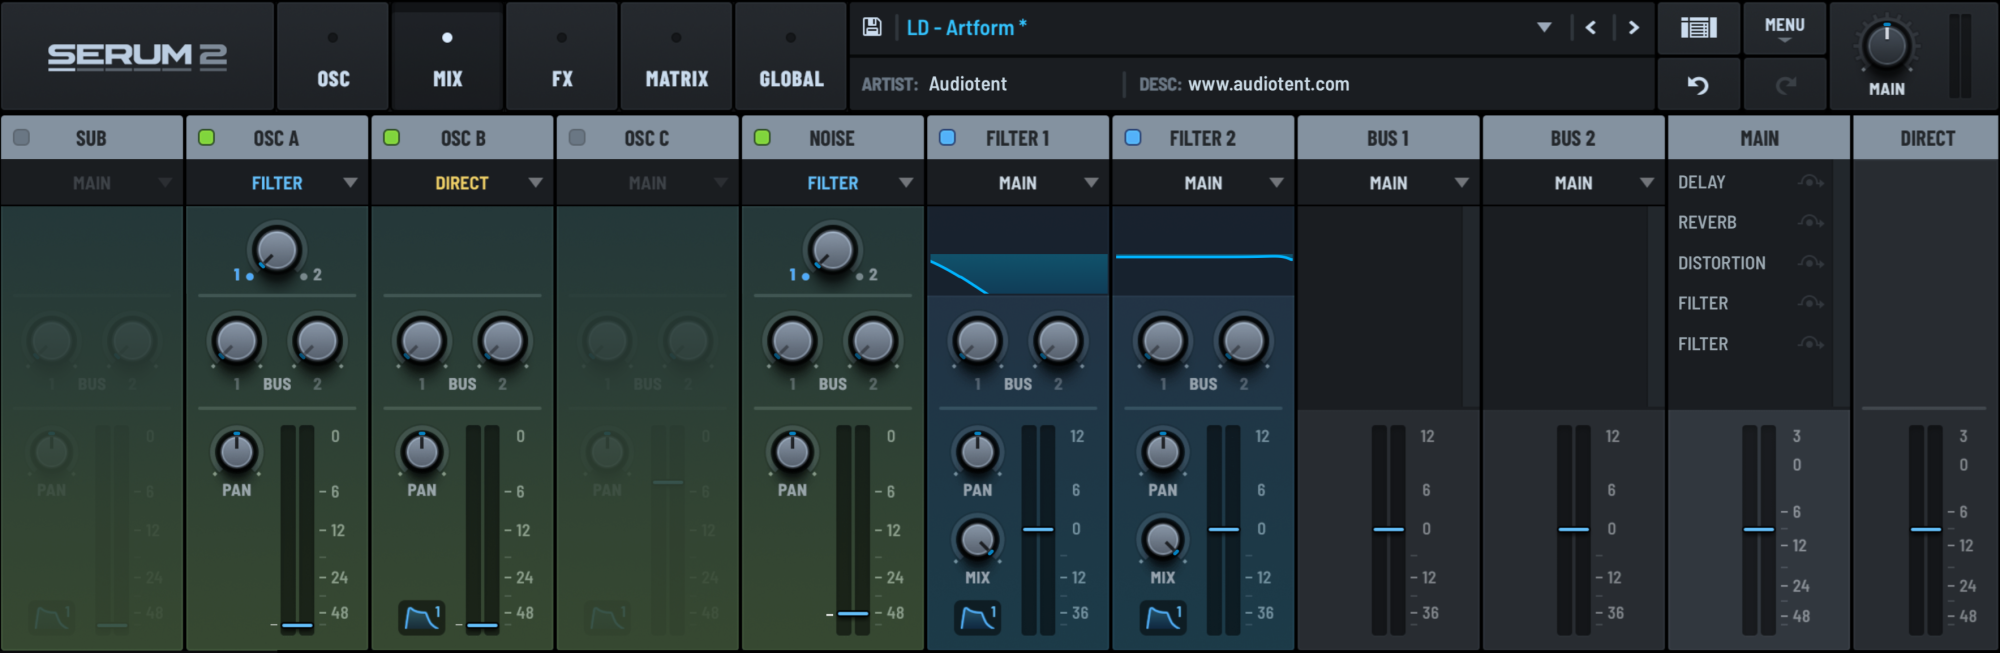Click Filter 2 curve shape icon
The height and width of the screenshot is (653, 2000).
point(1163,618)
